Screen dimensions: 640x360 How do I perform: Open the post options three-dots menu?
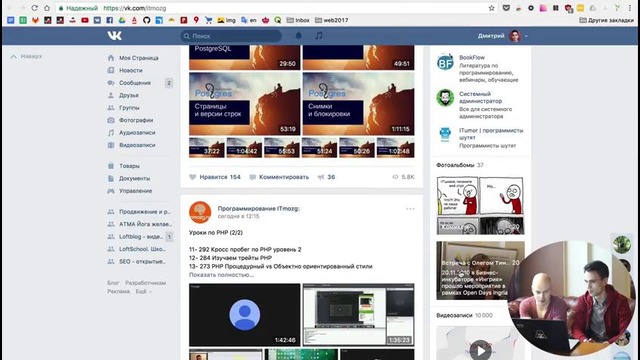410,209
